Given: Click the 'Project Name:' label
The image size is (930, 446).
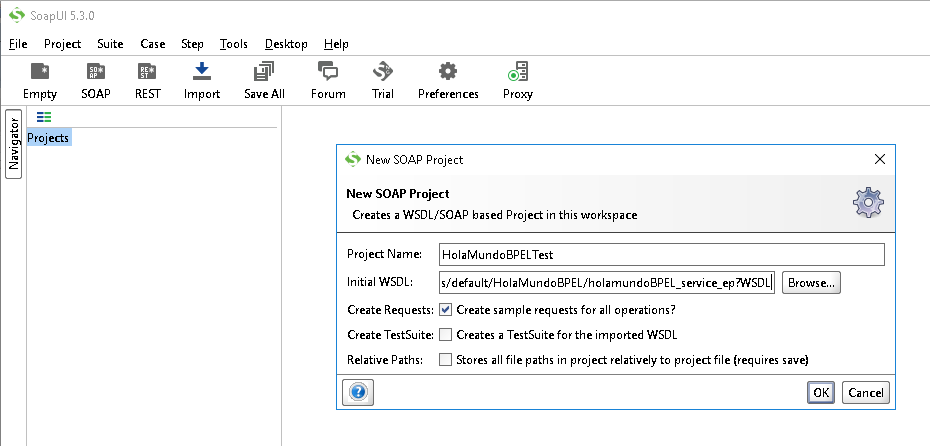Looking at the screenshot, I should point(384,254).
